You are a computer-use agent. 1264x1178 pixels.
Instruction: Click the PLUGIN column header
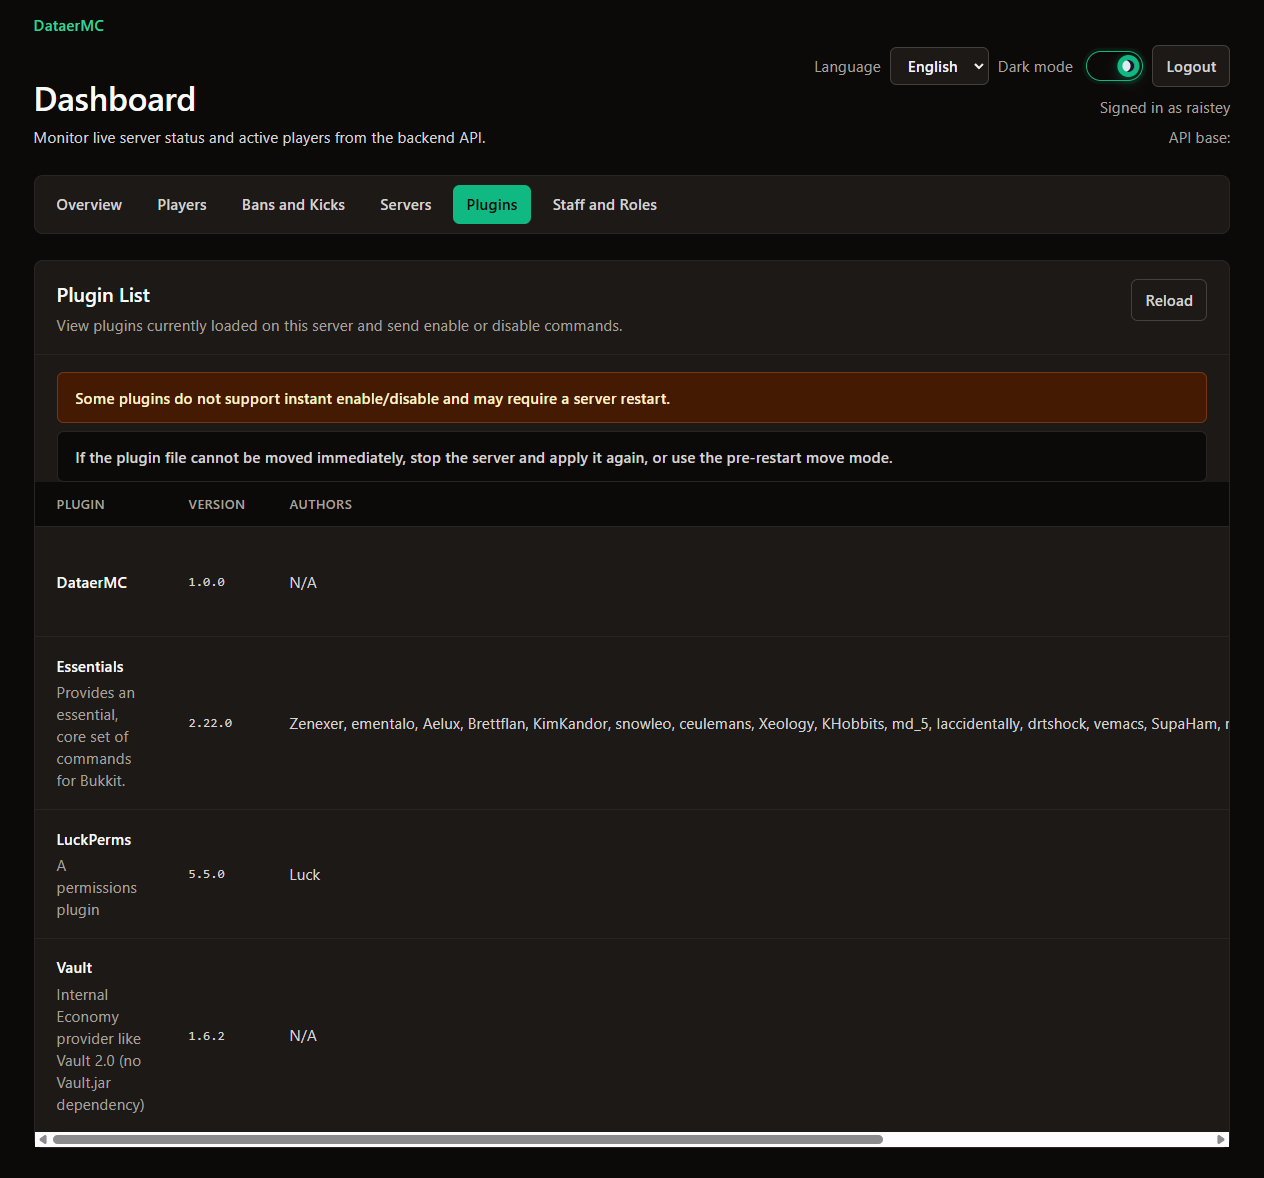pos(81,505)
